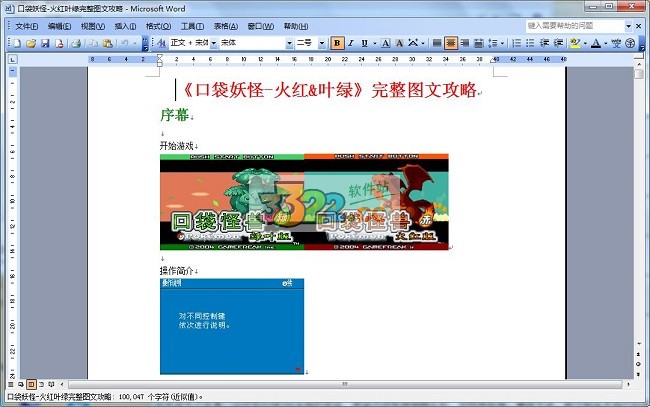Apply bulleted list formatting

point(530,43)
